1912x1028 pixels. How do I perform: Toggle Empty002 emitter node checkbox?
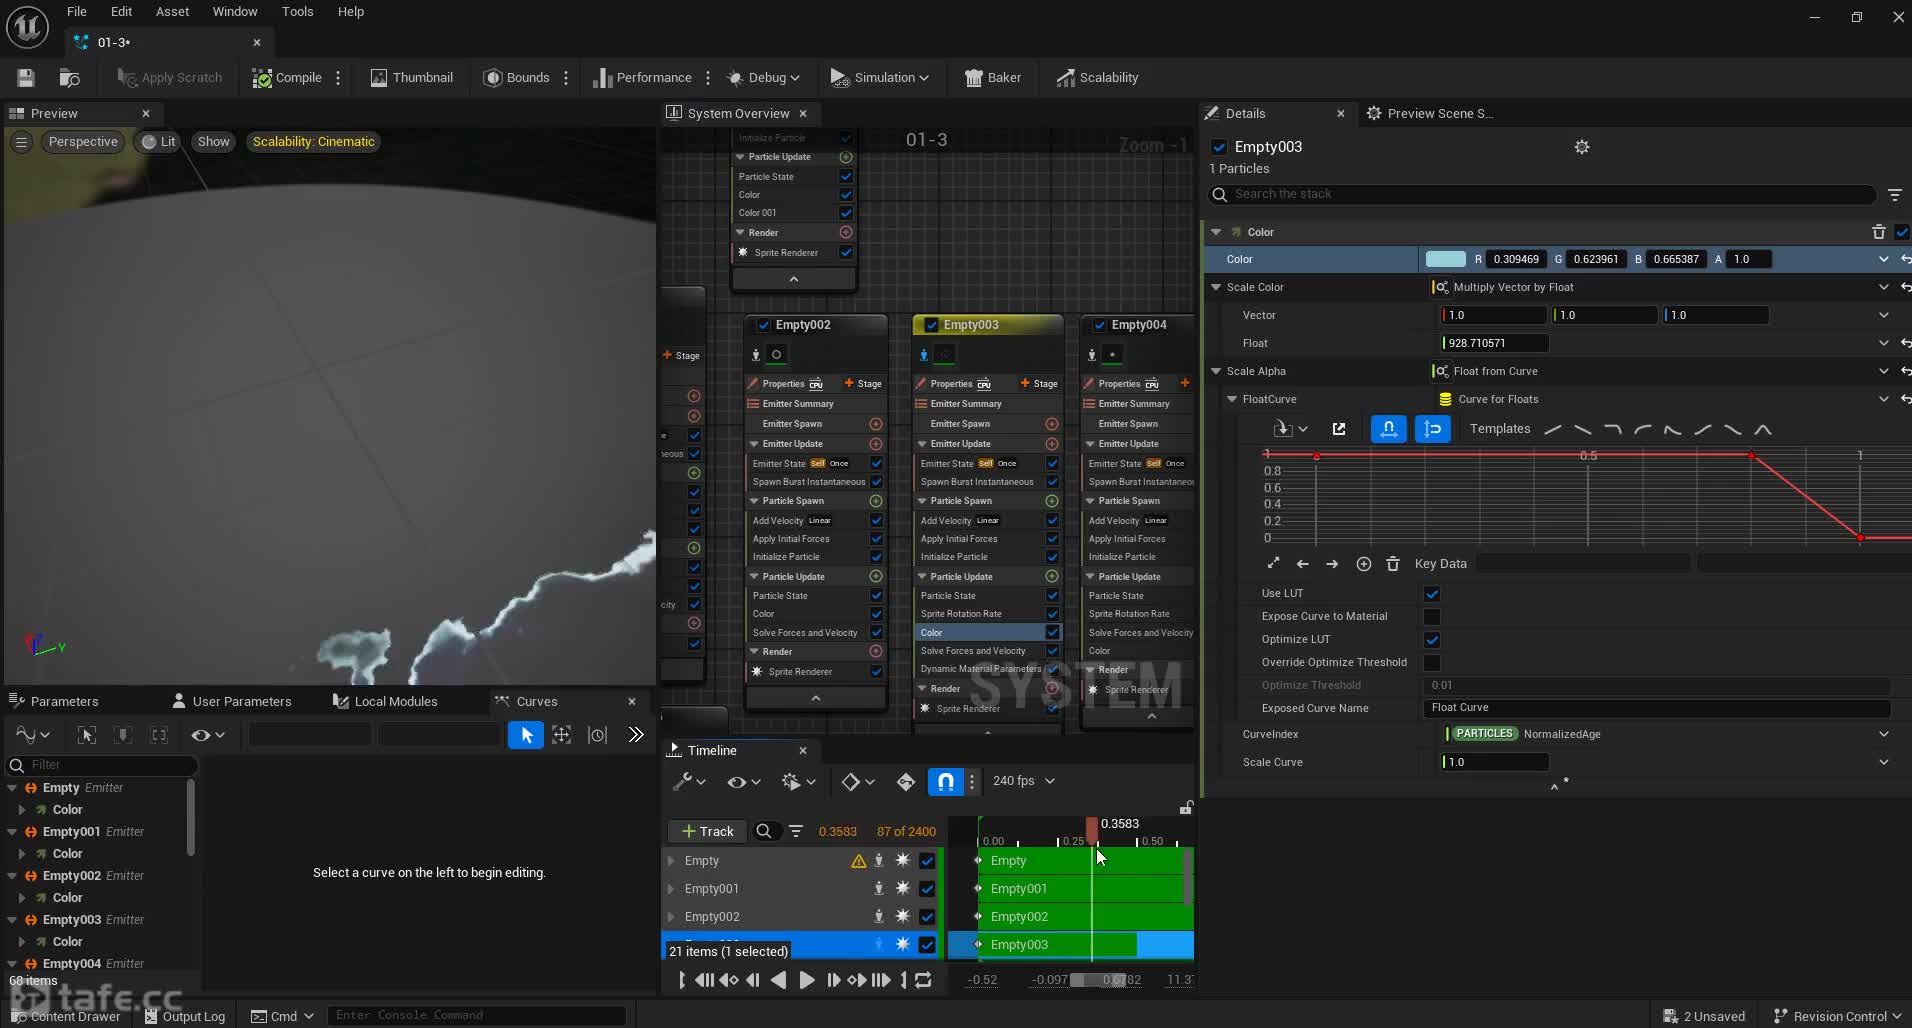[763, 325]
